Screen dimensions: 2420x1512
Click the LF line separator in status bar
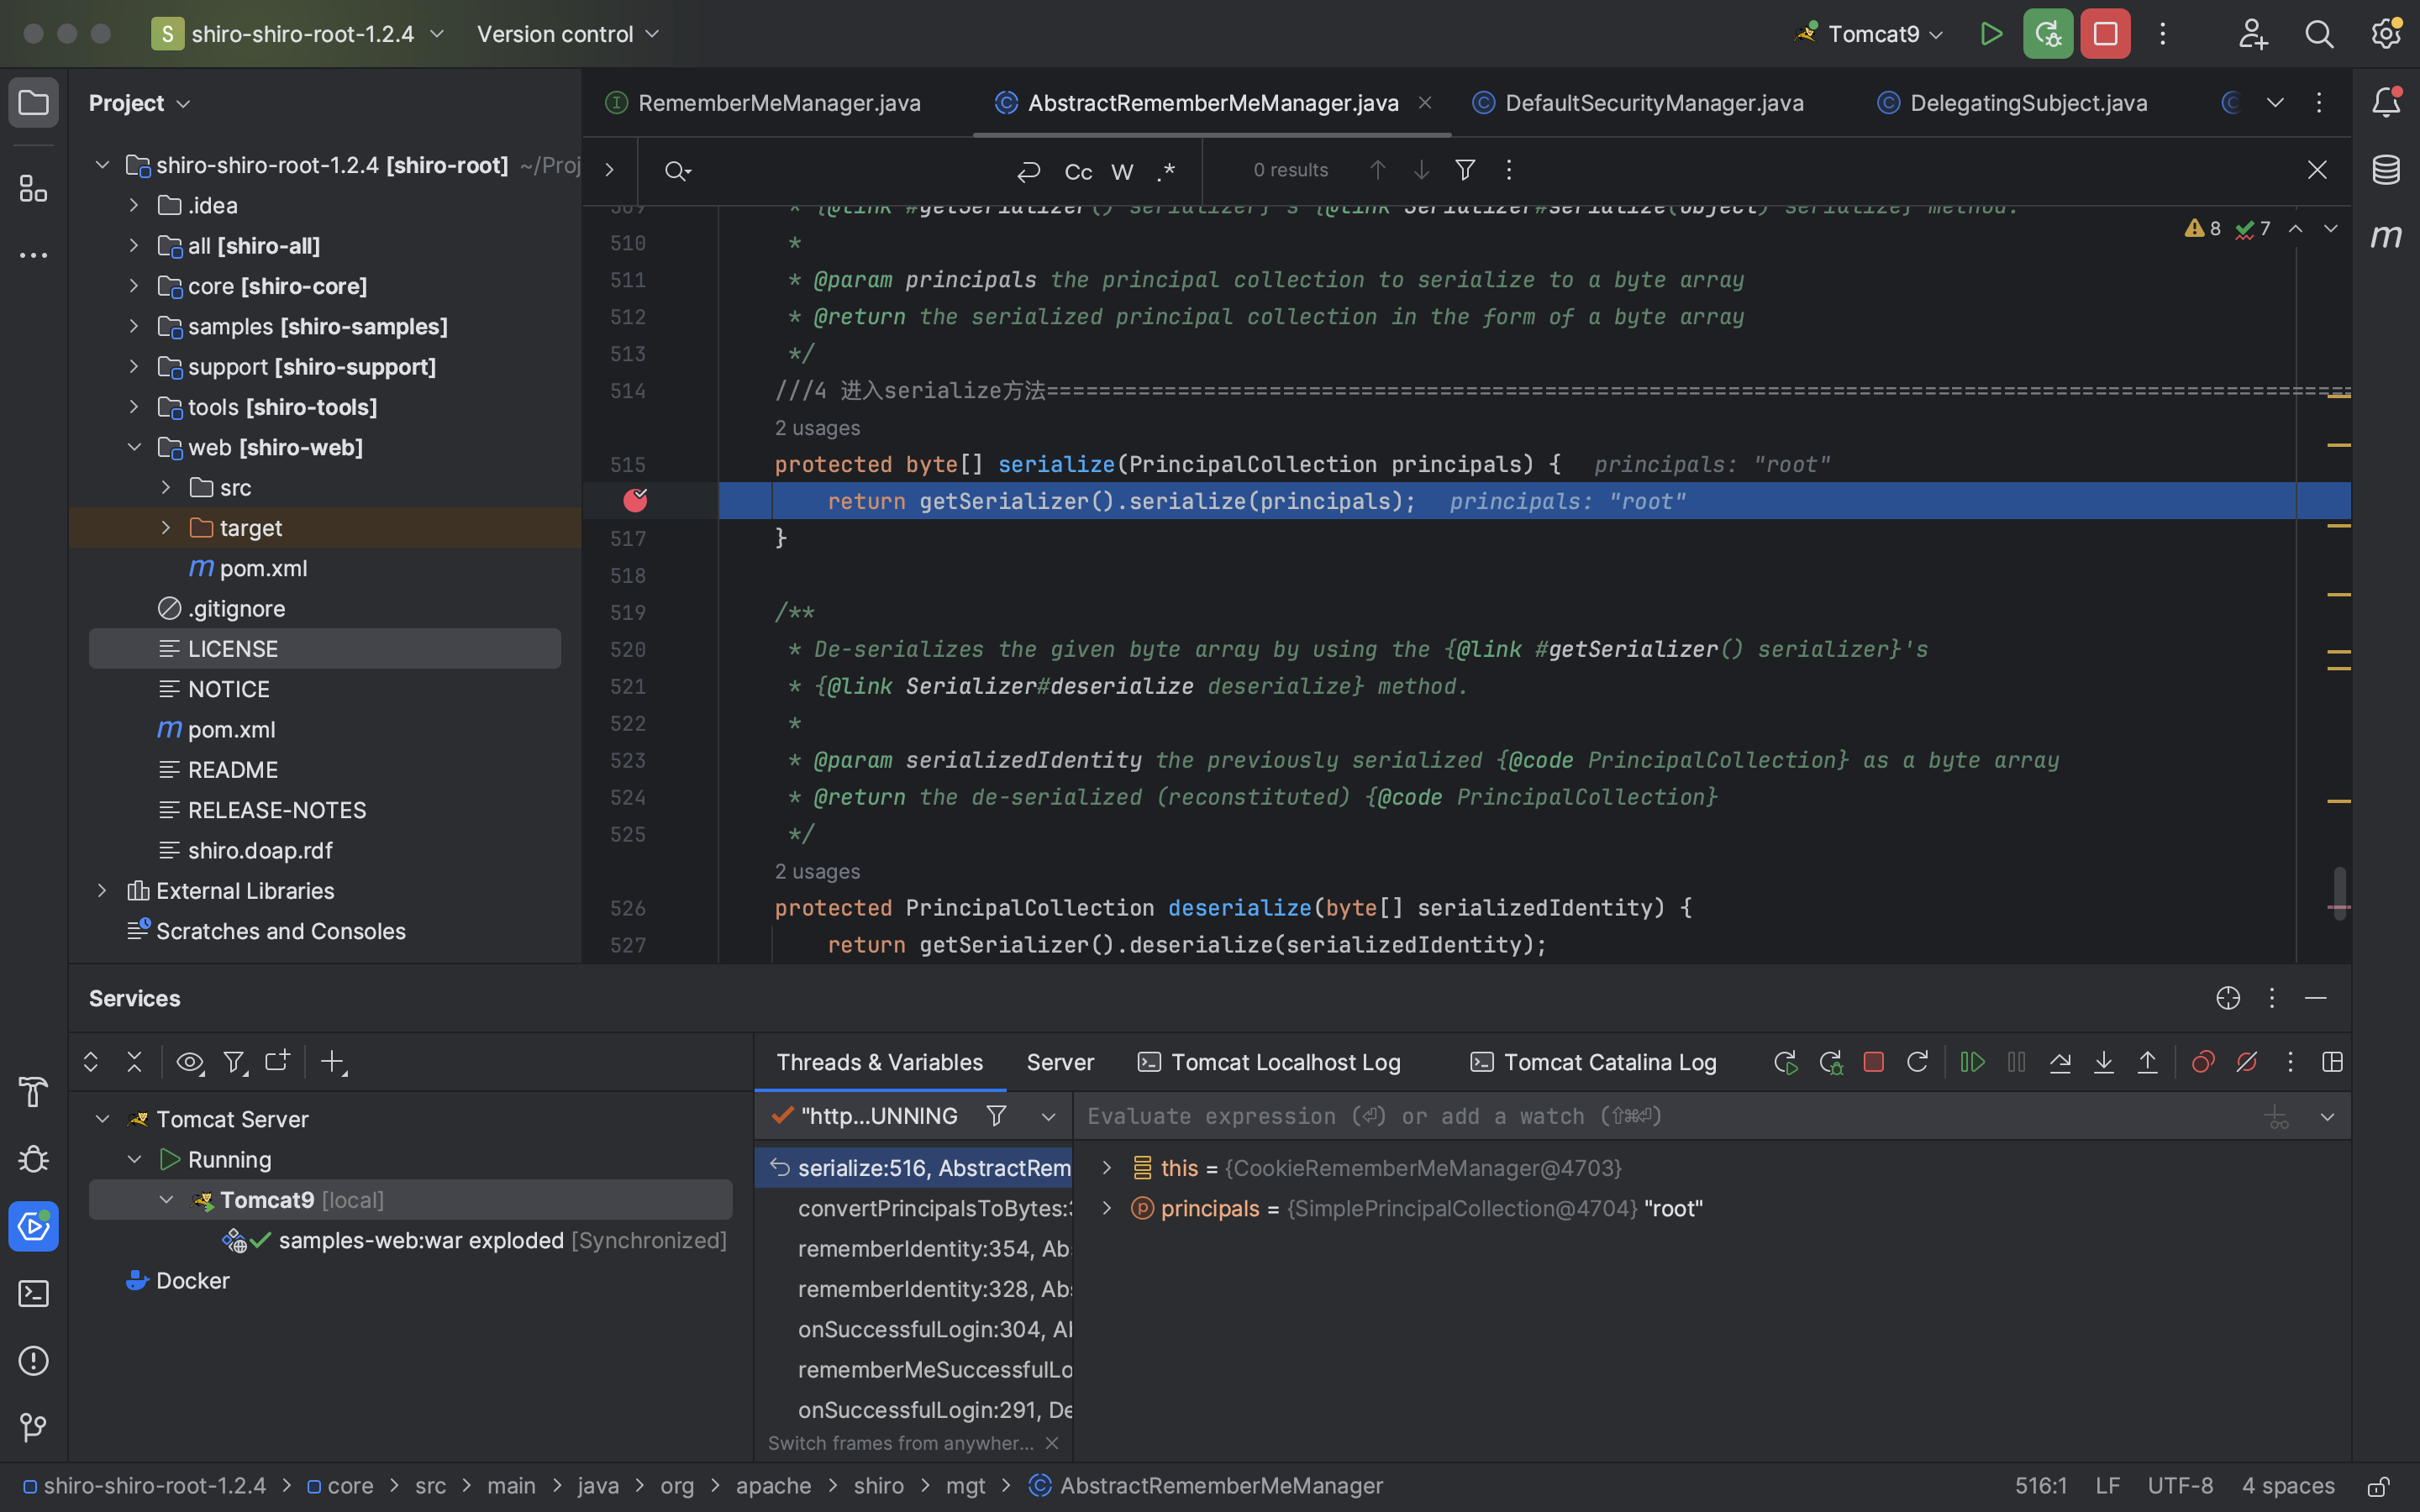(2108, 1486)
